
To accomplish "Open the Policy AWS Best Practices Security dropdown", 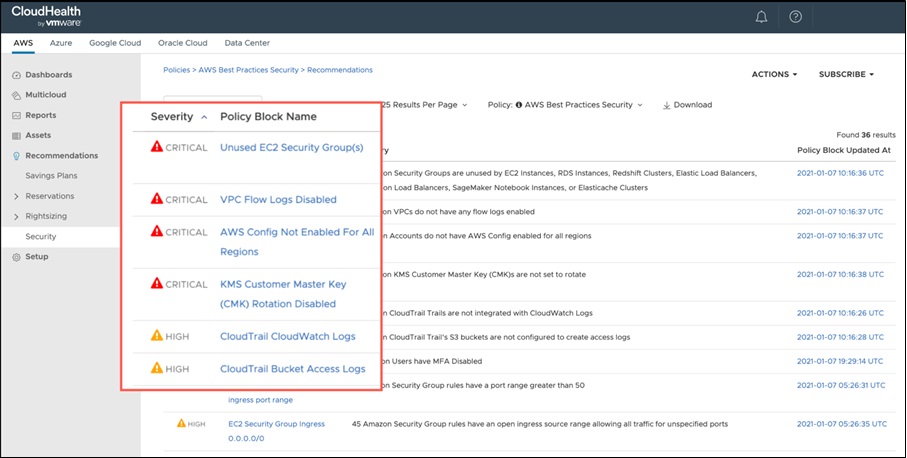I will tap(565, 105).
